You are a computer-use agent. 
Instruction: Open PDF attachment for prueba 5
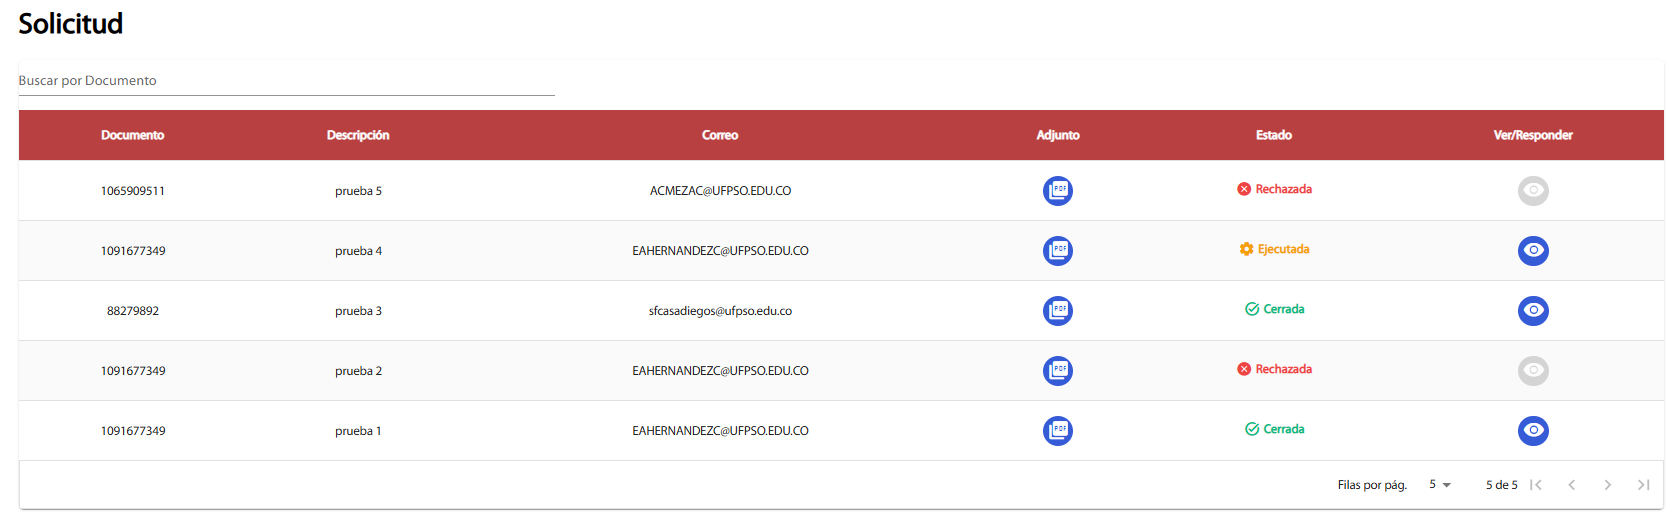[1057, 190]
